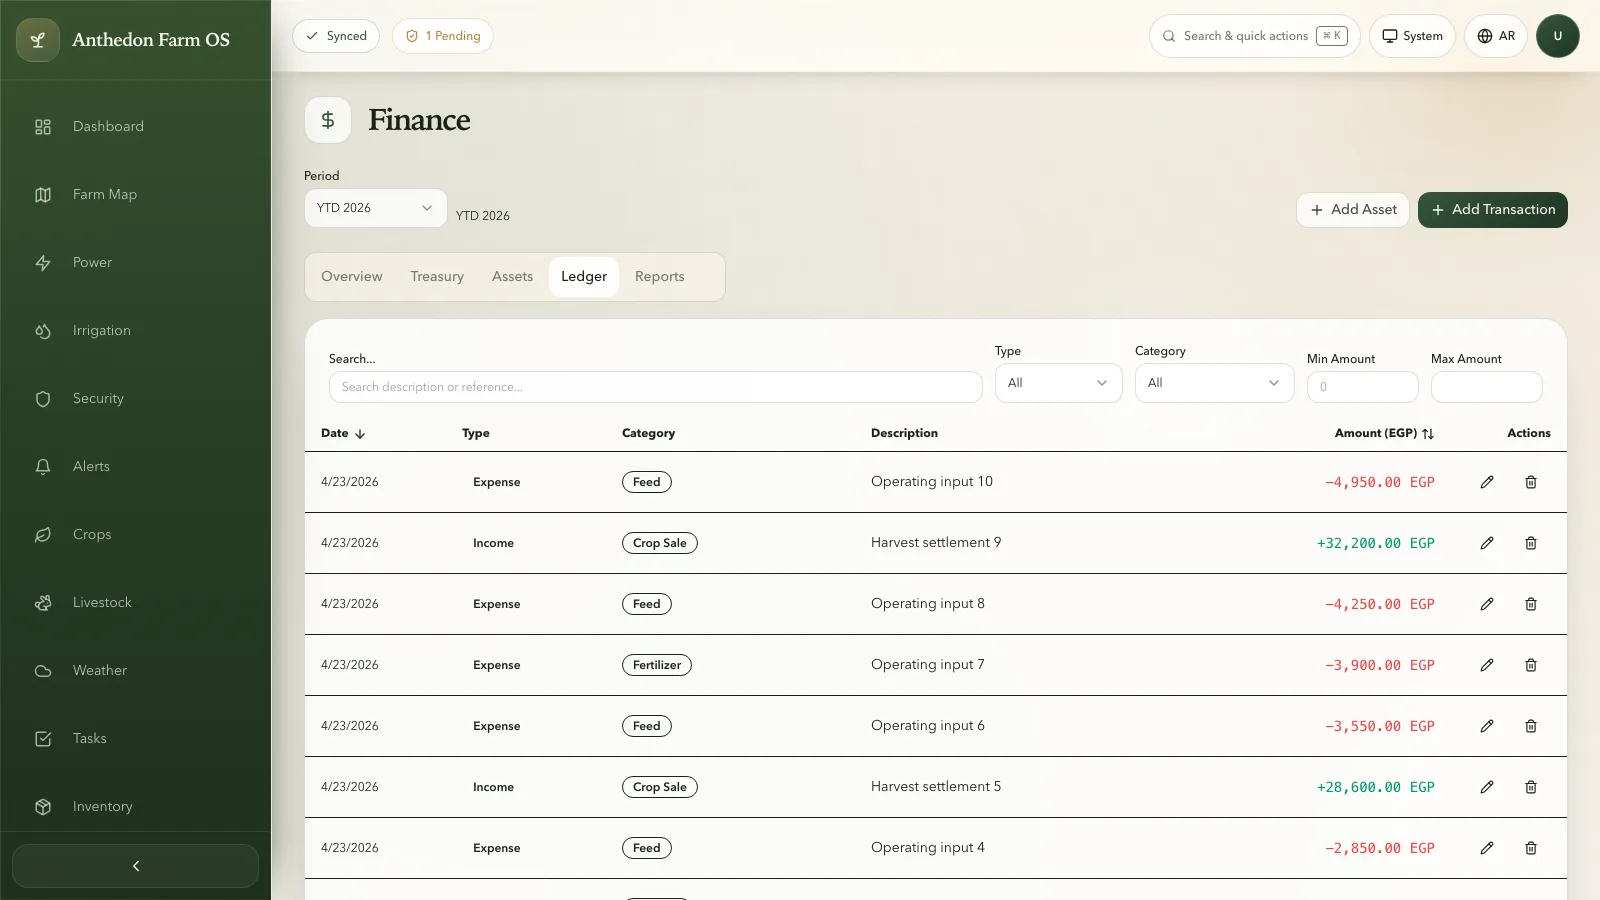Click the Harvest settlement 5 description

click(x=936, y=787)
